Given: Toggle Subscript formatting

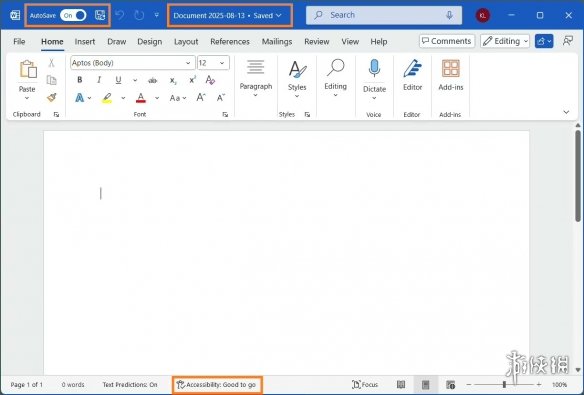Looking at the screenshot, I should click(173, 80).
